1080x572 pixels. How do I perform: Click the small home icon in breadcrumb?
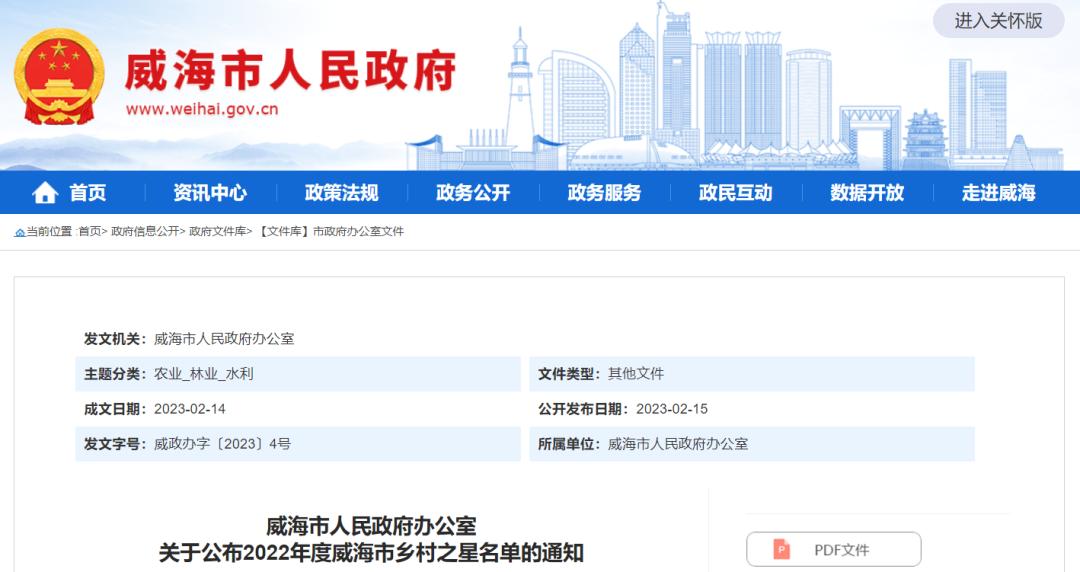coord(19,232)
